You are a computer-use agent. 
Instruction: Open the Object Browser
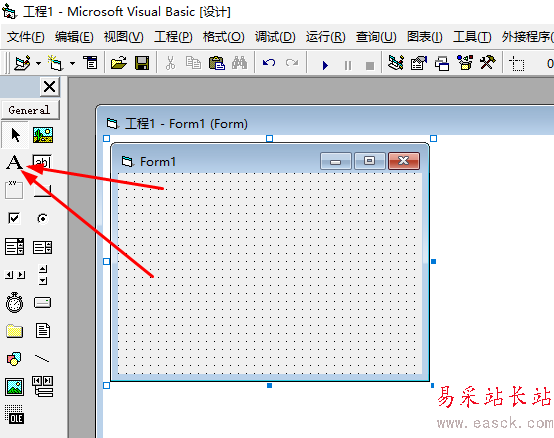(x=465, y=63)
